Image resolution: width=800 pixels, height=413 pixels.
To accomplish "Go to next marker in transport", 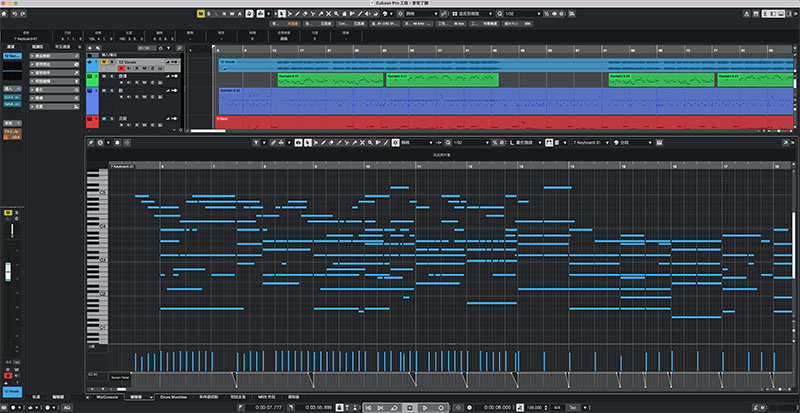I will [x=381, y=407].
